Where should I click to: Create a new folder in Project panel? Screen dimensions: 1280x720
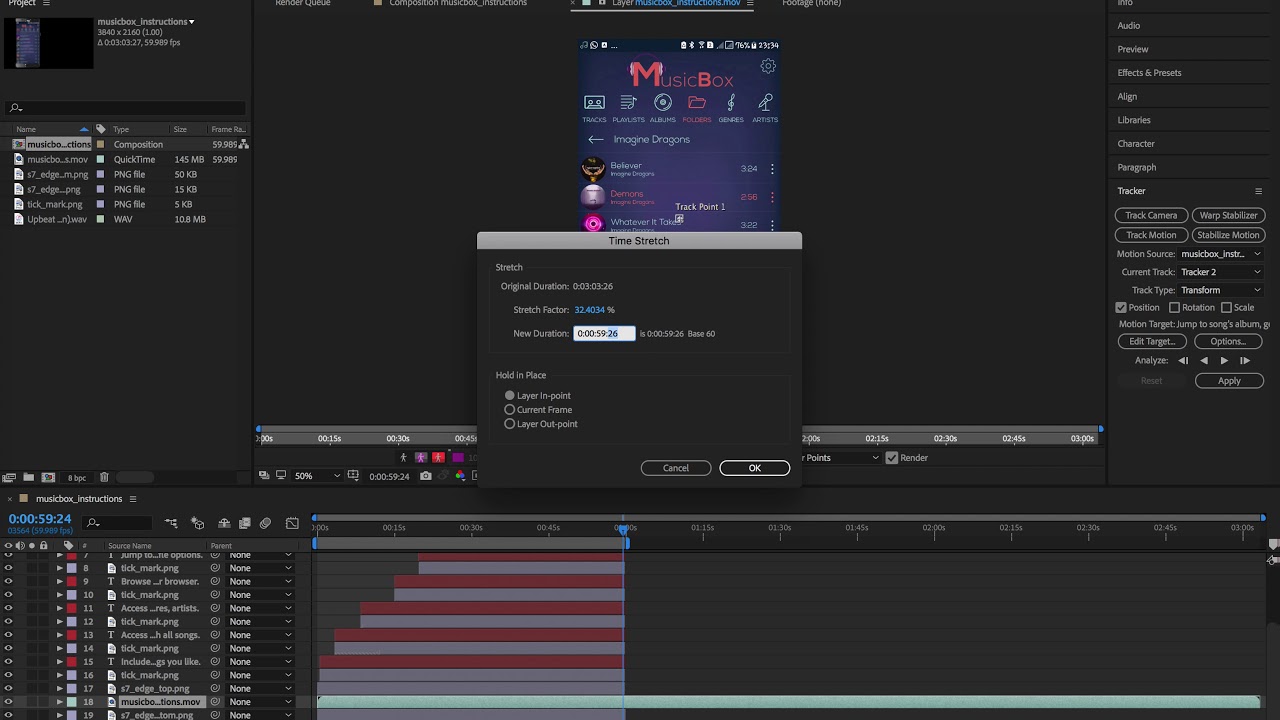click(28, 478)
